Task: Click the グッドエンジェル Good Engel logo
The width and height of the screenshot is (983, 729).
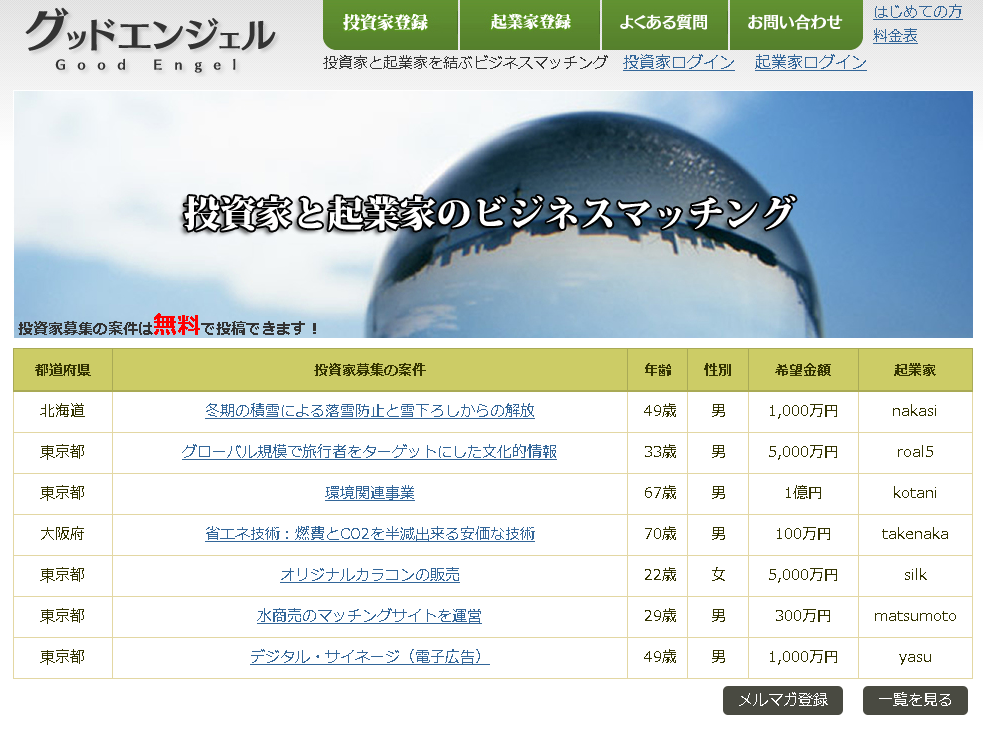Action: click(x=149, y=41)
